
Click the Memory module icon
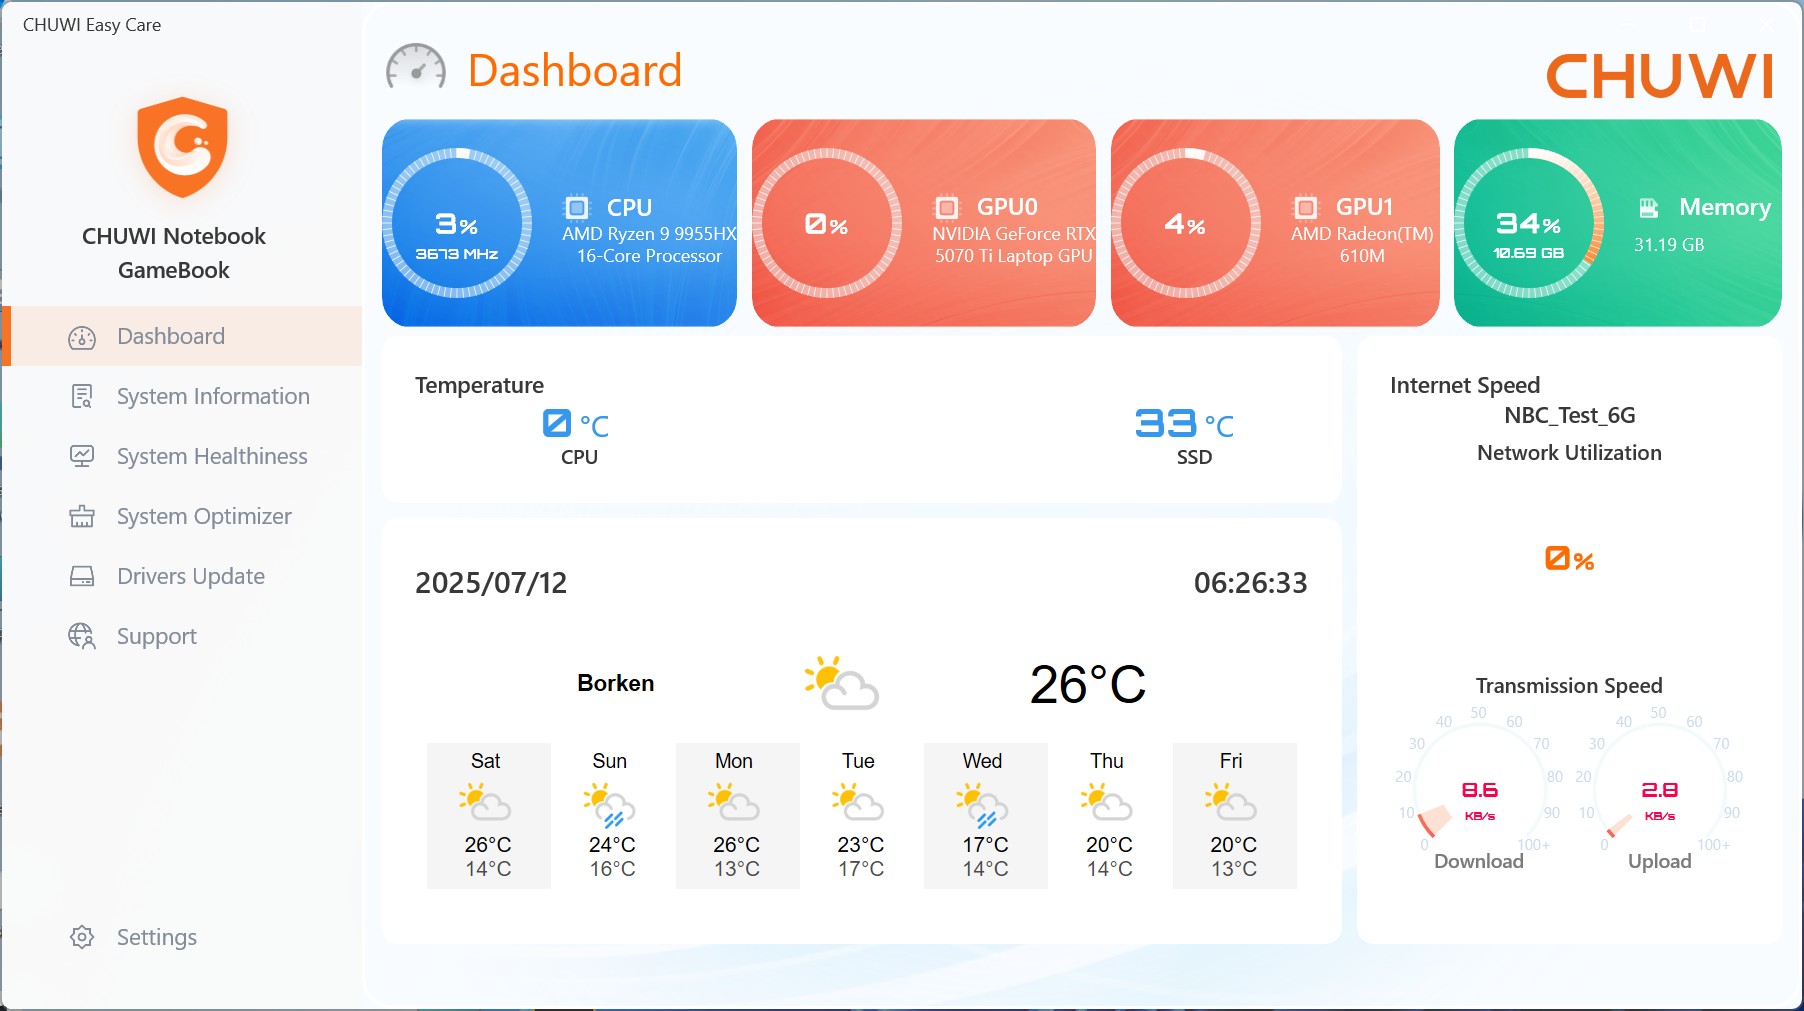tap(1649, 207)
